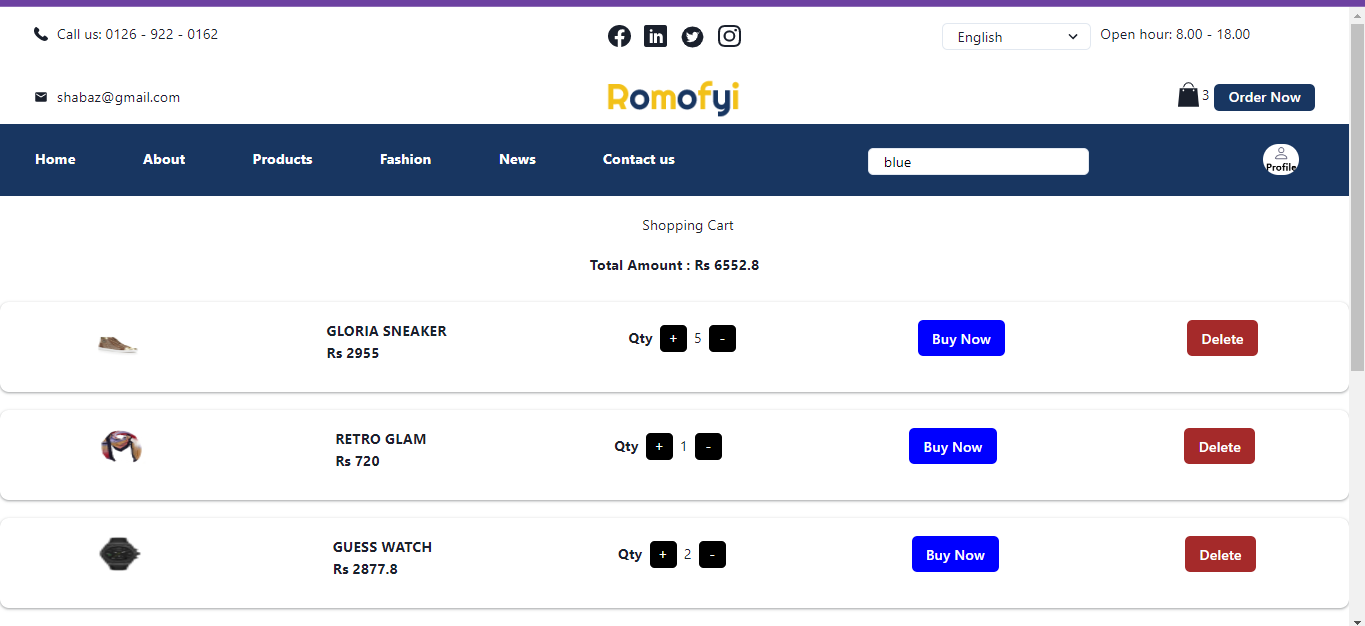The width and height of the screenshot is (1365, 626).
Task: Open the LinkedIn social icon
Action: click(x=655, y=36)
